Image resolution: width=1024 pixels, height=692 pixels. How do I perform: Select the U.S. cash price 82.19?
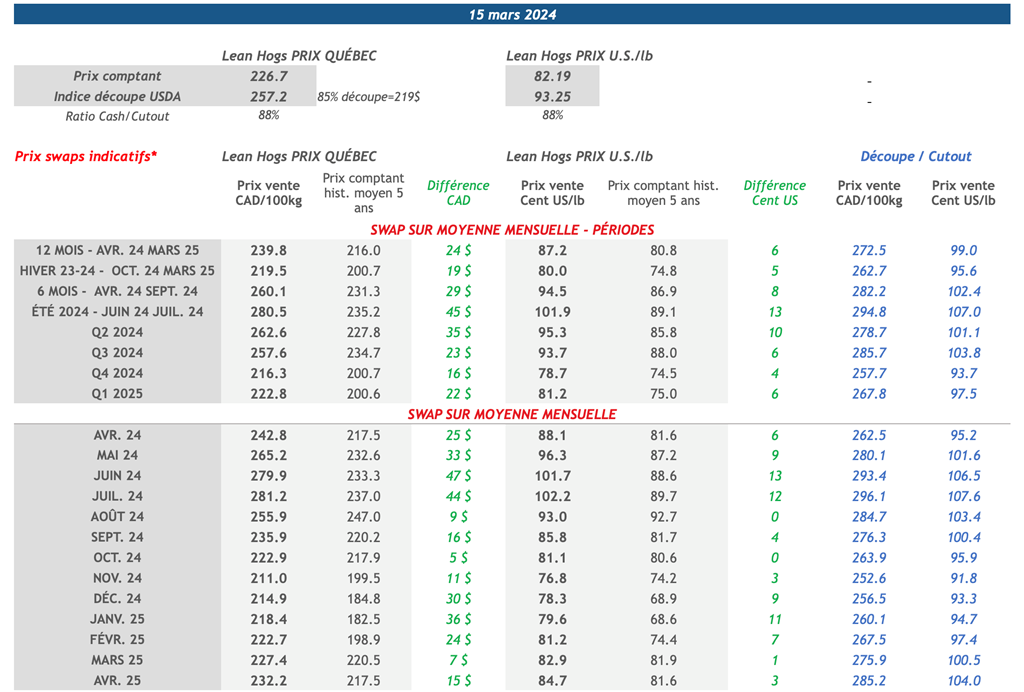(x=552, y=76)
